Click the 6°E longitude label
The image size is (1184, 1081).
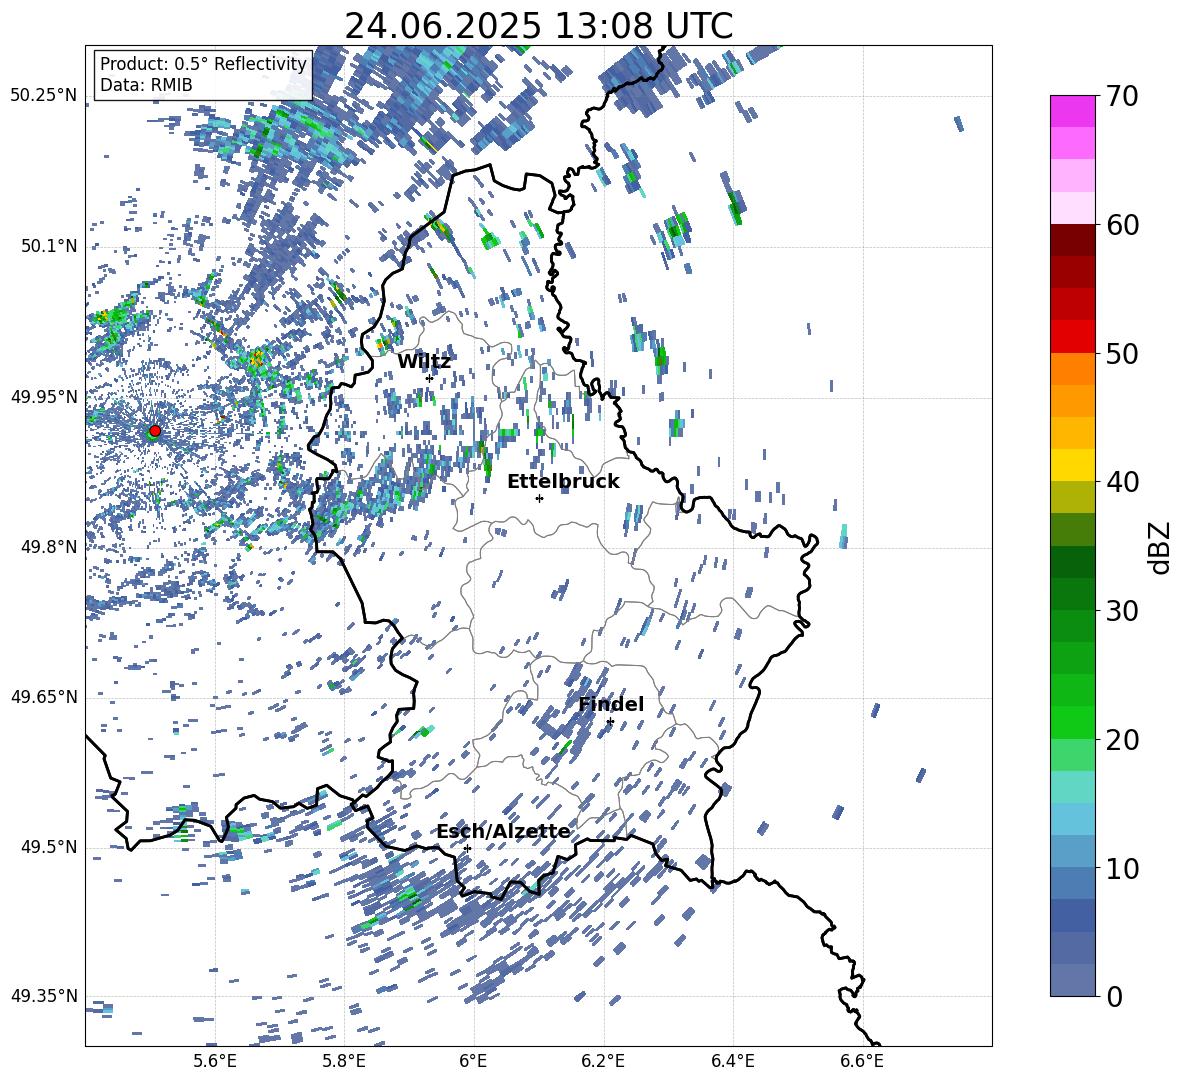[x=473, y=1061]
